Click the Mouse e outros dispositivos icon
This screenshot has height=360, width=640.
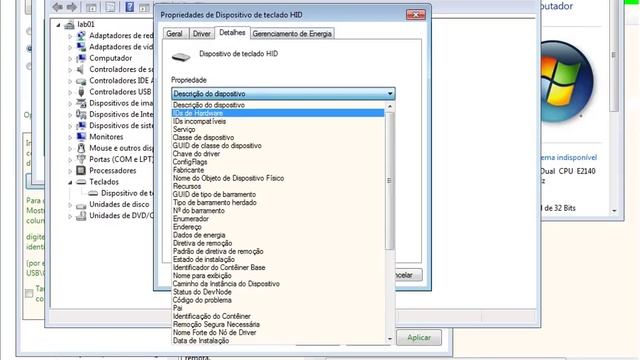point(81,148)
